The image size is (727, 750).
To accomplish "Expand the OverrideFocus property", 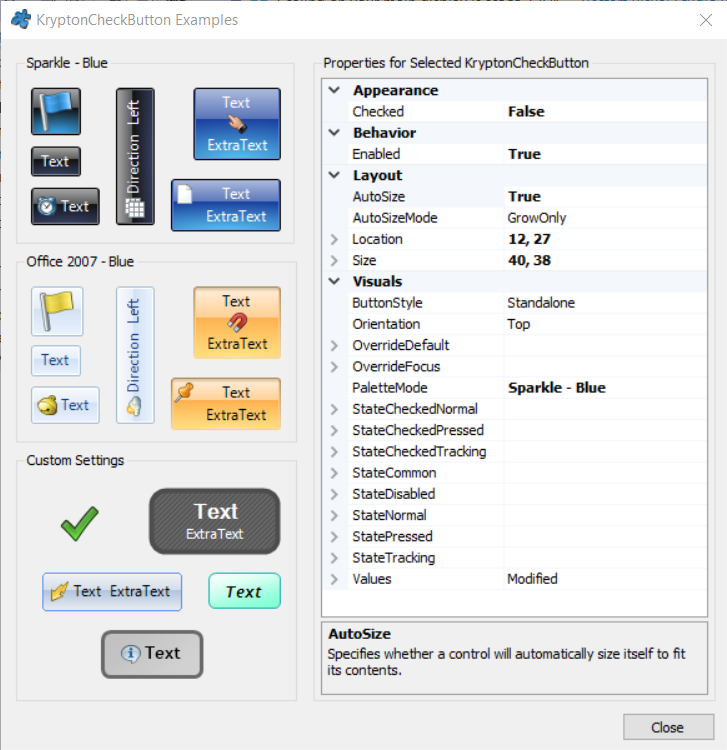I will [x=334, y=366].
